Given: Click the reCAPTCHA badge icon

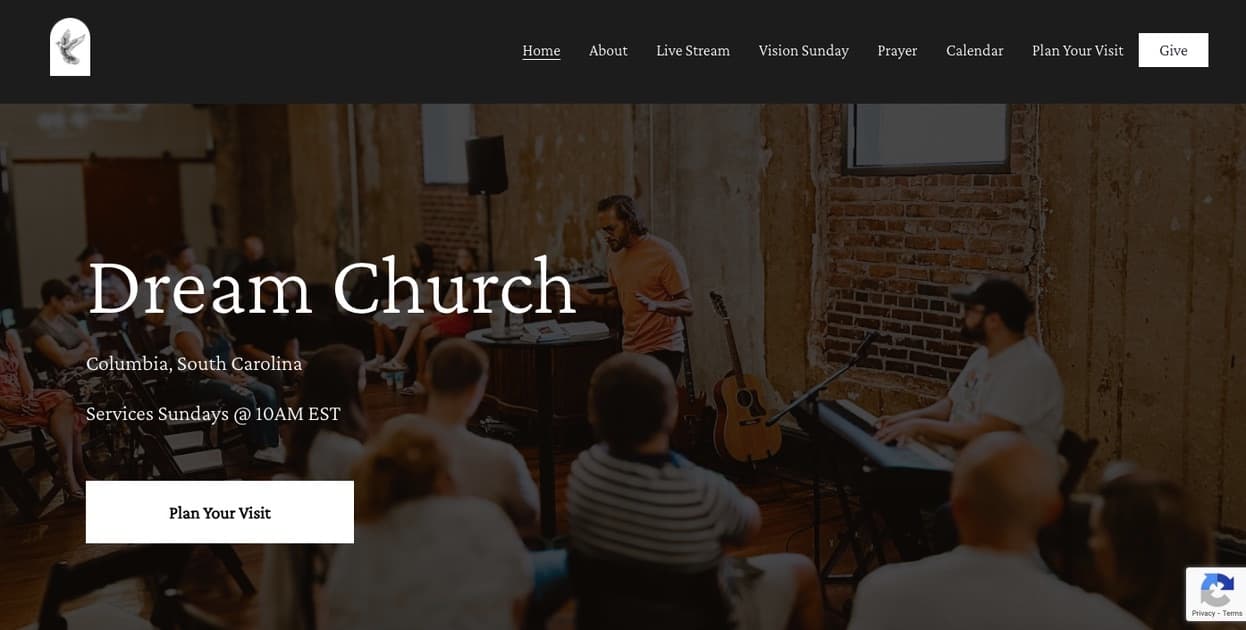Looking at the screenshot, I should coord(1216,588).
